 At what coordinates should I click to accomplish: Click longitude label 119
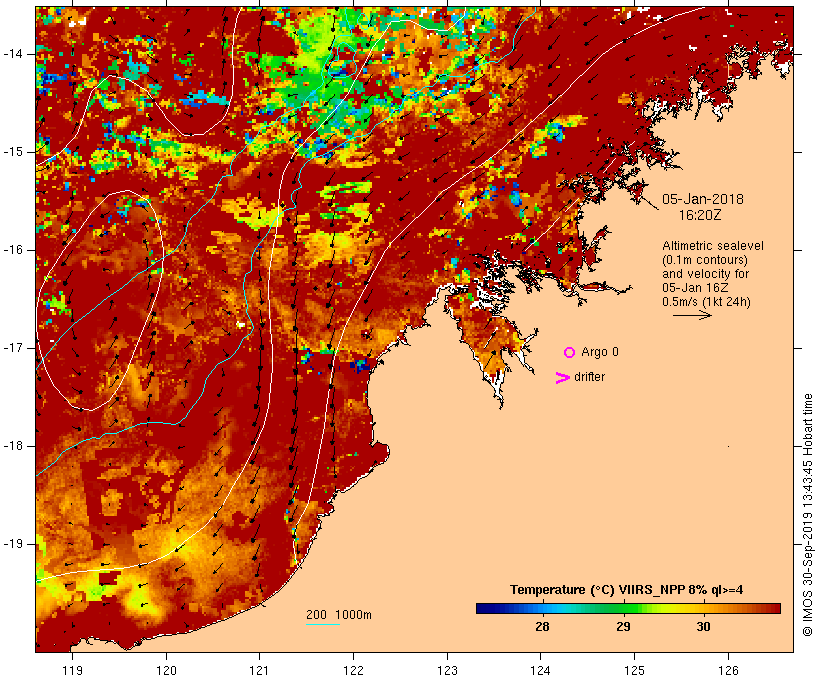click(72, 671)
